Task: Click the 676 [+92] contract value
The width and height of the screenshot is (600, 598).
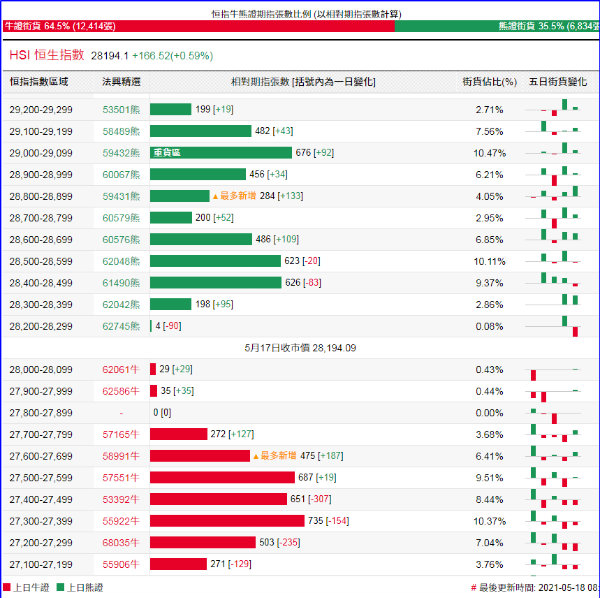Action: coord(315,153)
